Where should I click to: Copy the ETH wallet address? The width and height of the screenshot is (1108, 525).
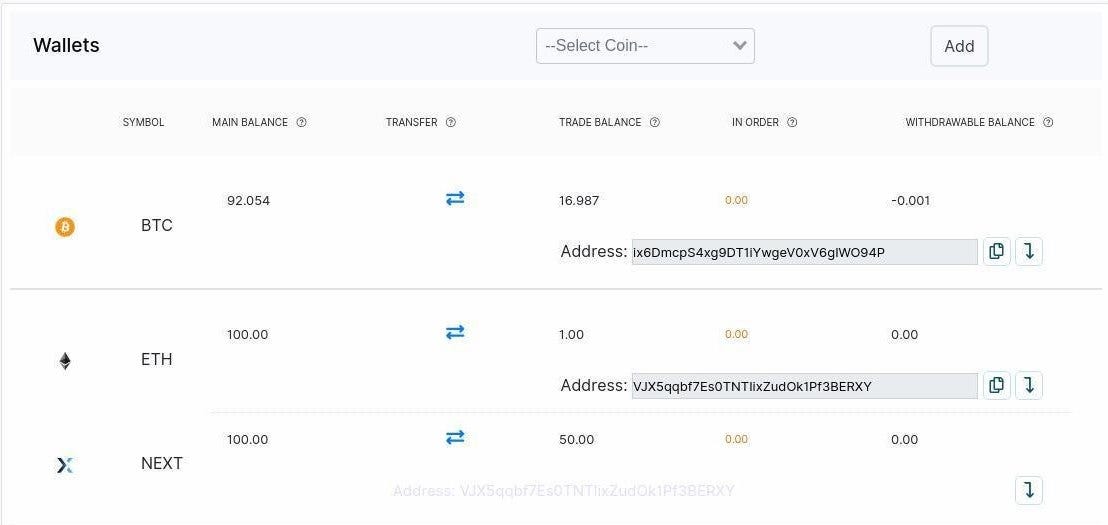[996, 385]
